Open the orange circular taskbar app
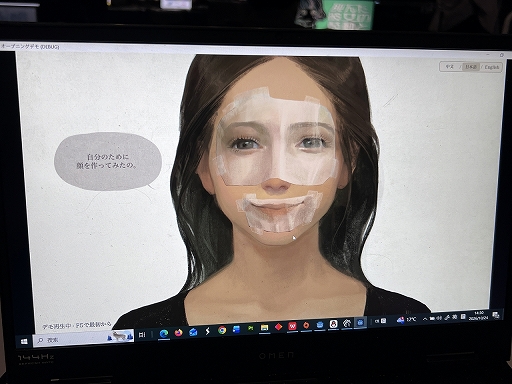 (306, 326)
